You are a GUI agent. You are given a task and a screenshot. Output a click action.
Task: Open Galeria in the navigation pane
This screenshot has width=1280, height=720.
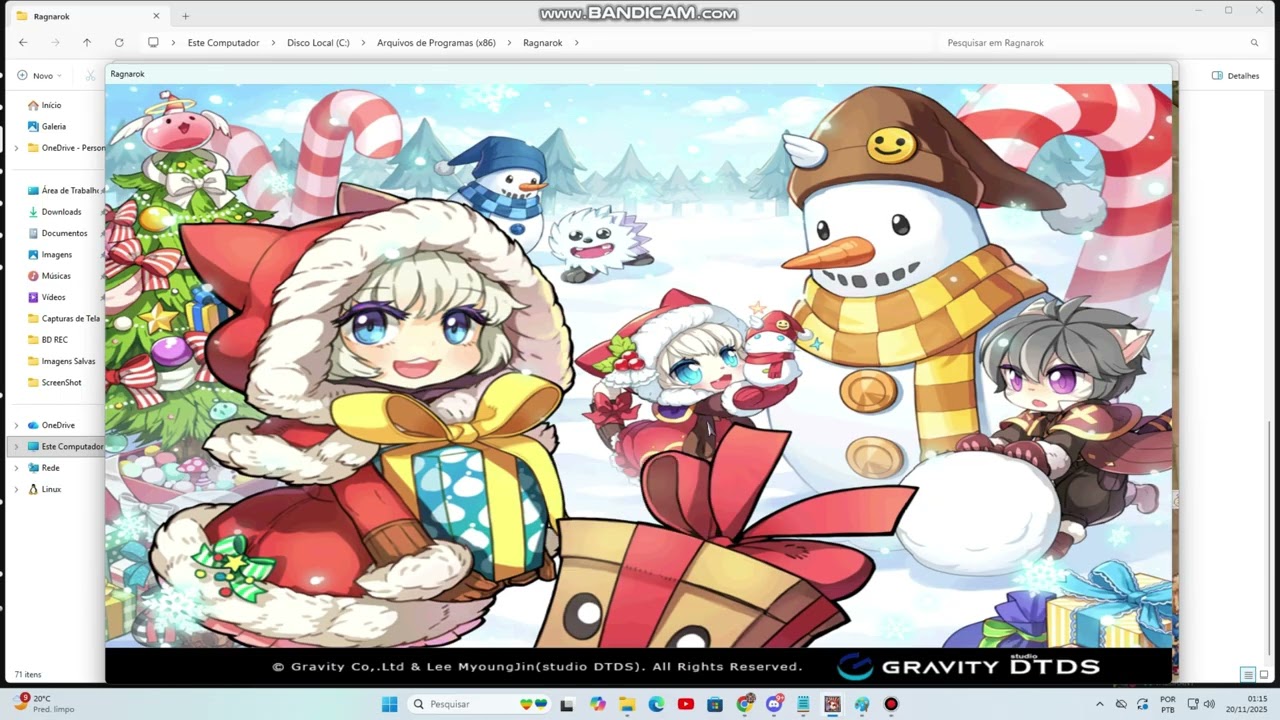coord(47,126)
